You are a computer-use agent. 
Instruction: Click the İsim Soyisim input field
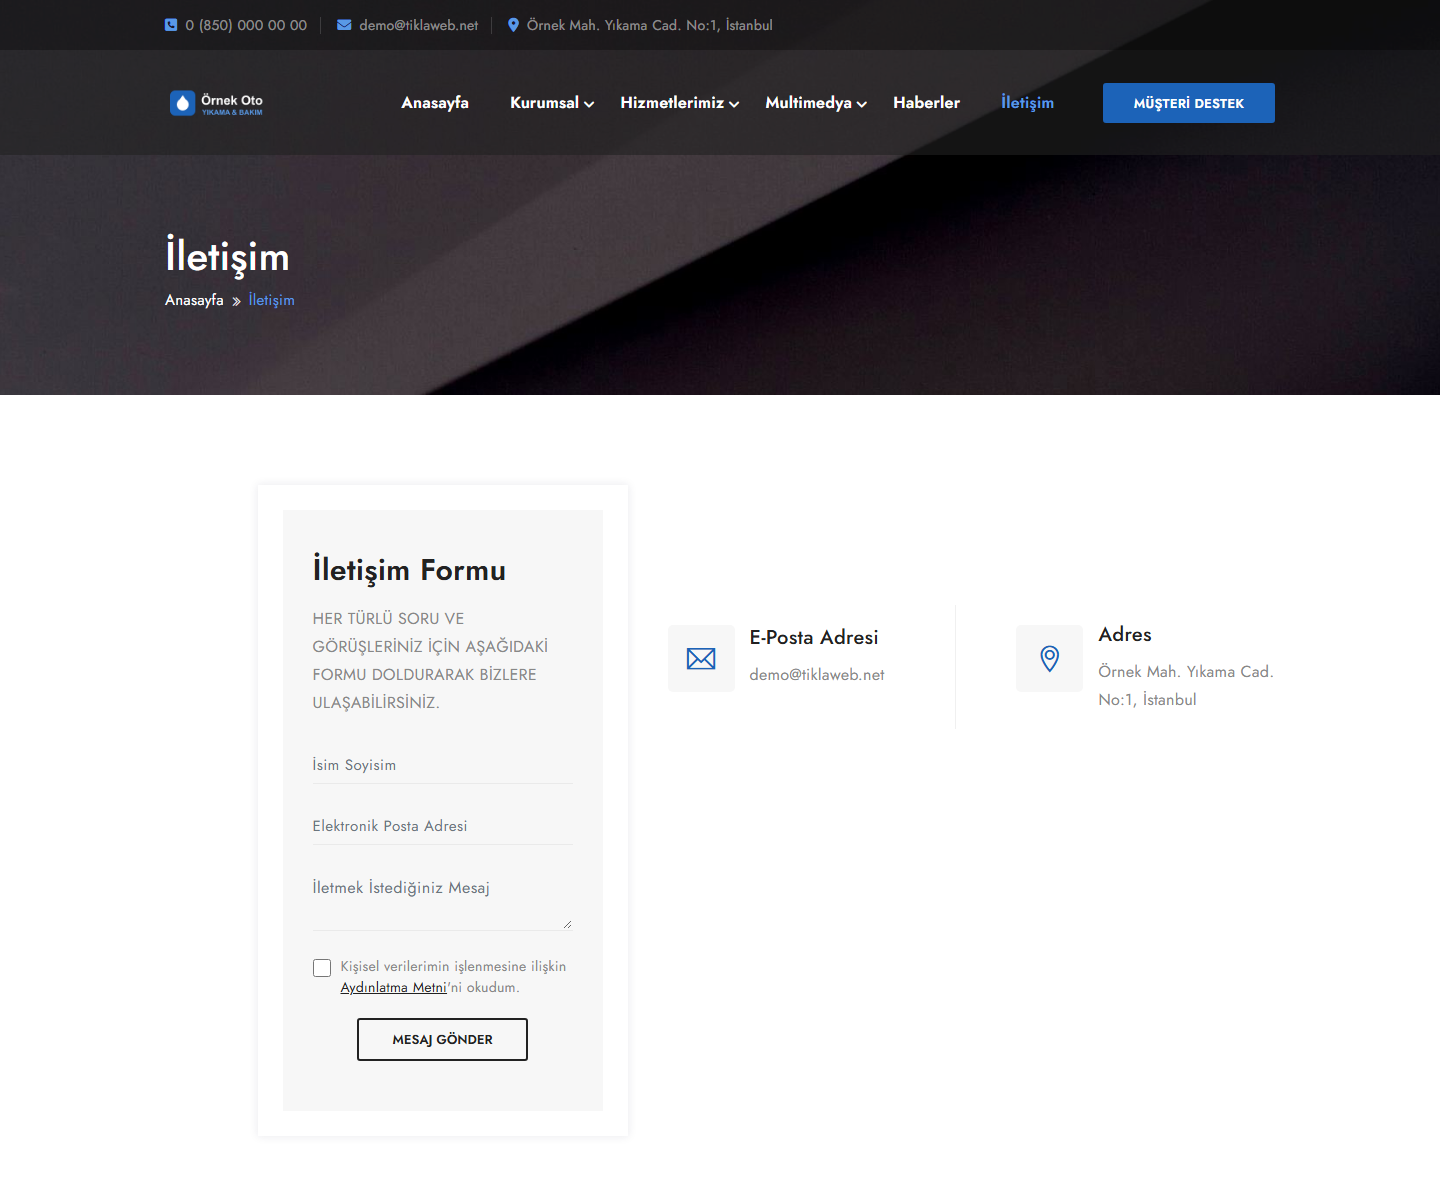(x=442, y=765)
